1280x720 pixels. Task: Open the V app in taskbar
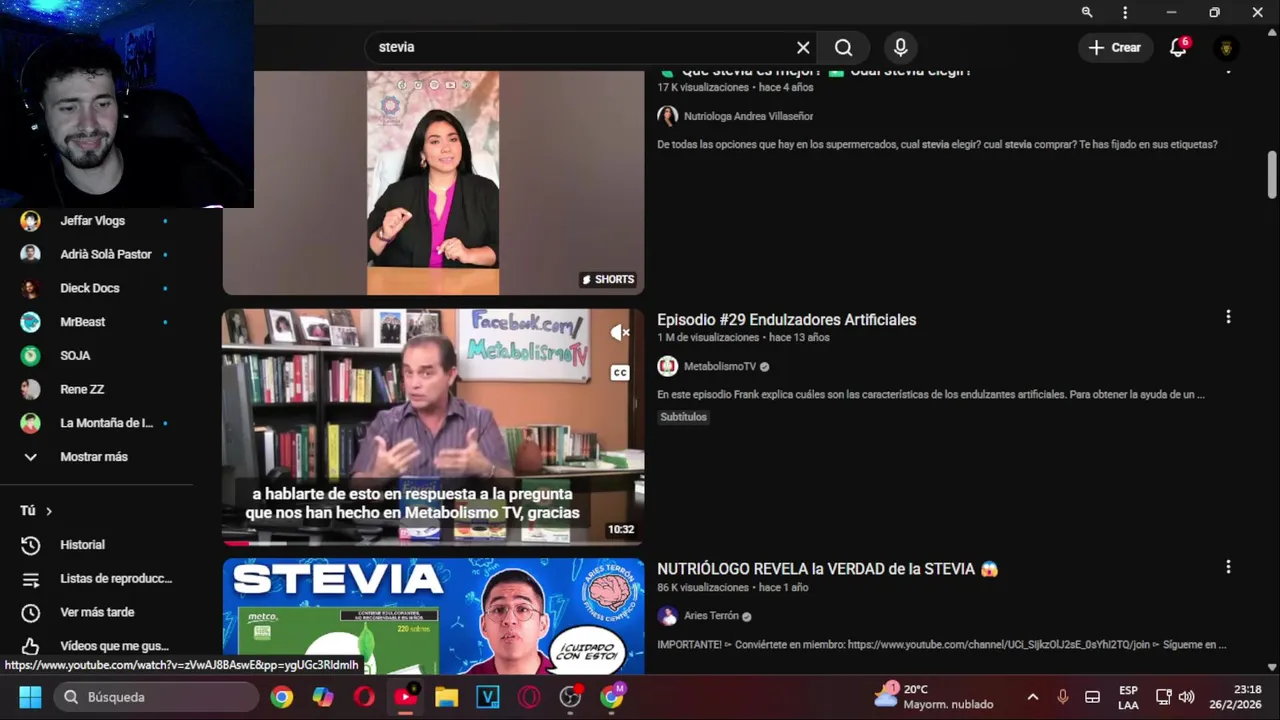point(488,697)
